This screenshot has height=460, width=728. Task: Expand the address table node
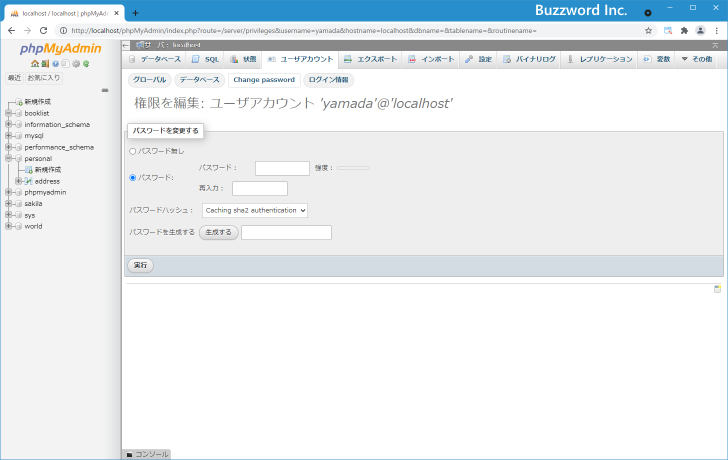pos(18,181)
